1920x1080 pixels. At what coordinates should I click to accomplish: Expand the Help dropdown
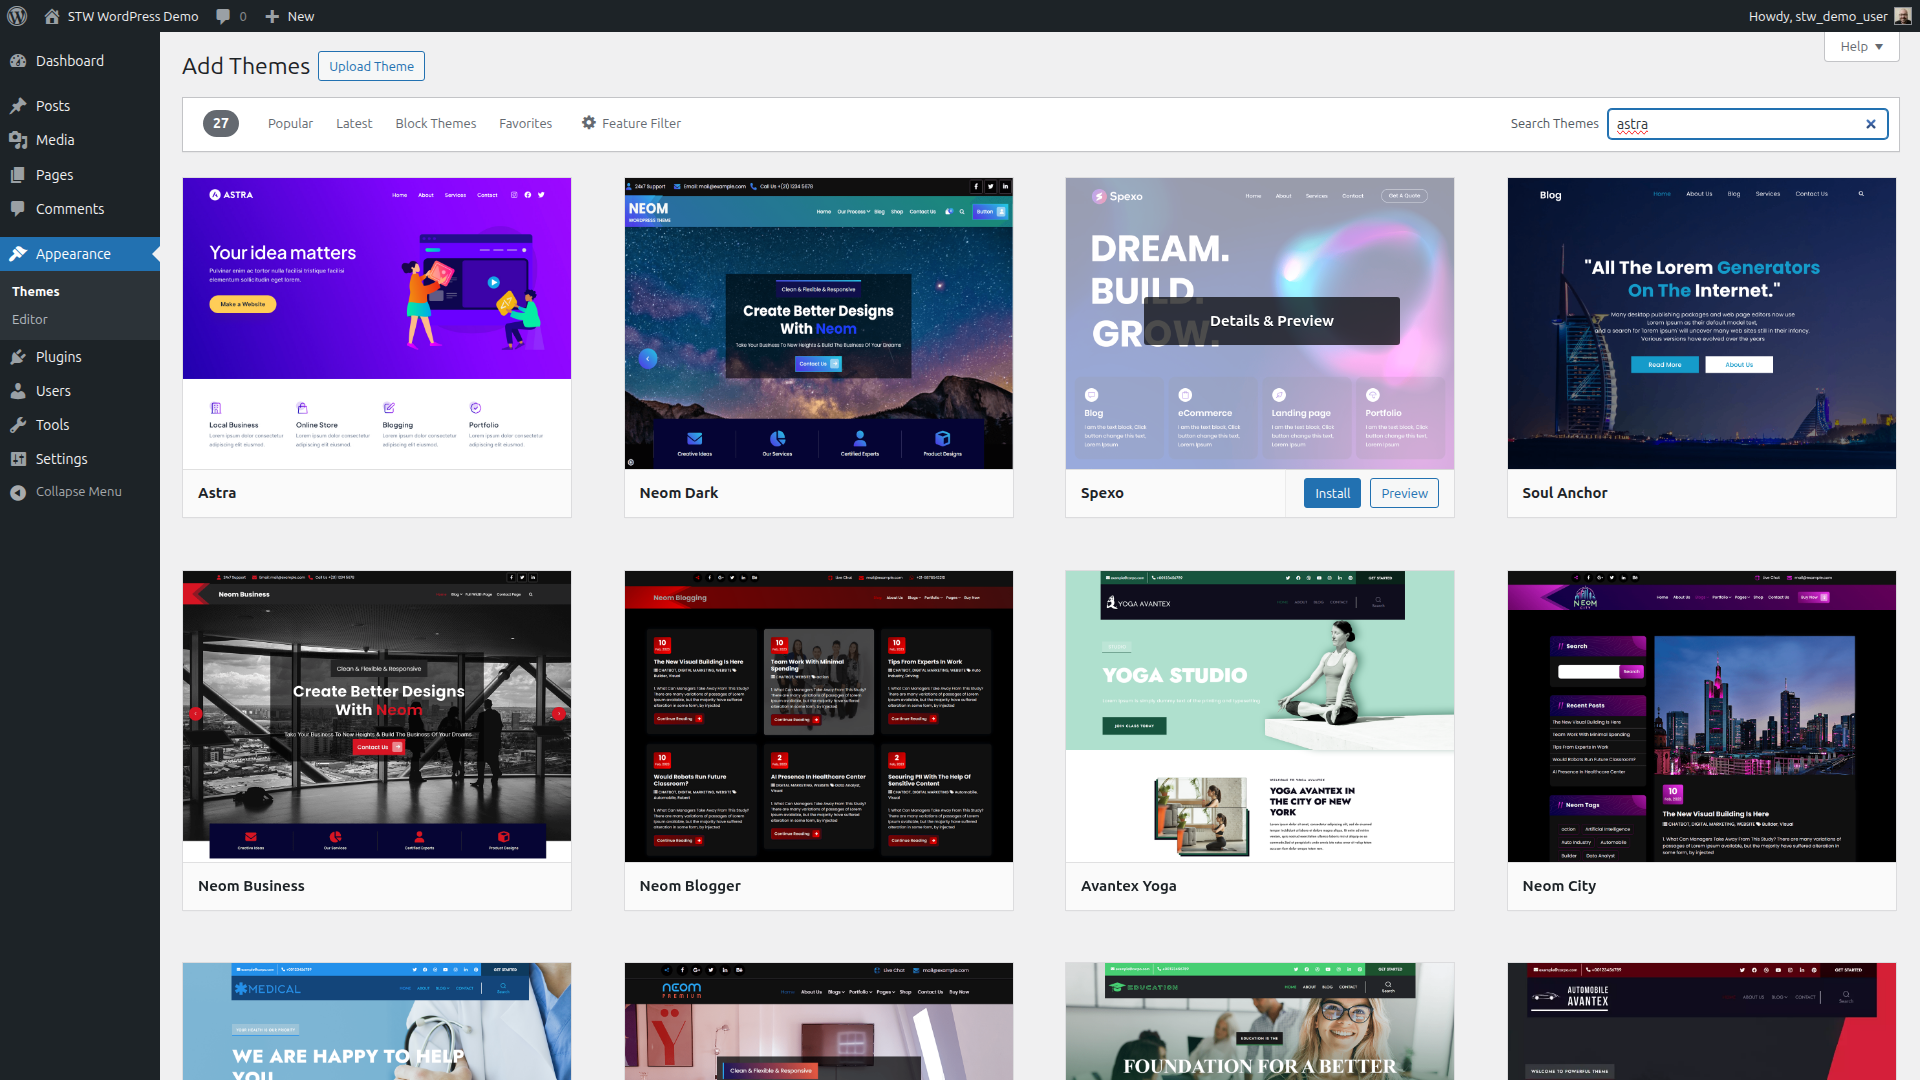point(1861,47)
